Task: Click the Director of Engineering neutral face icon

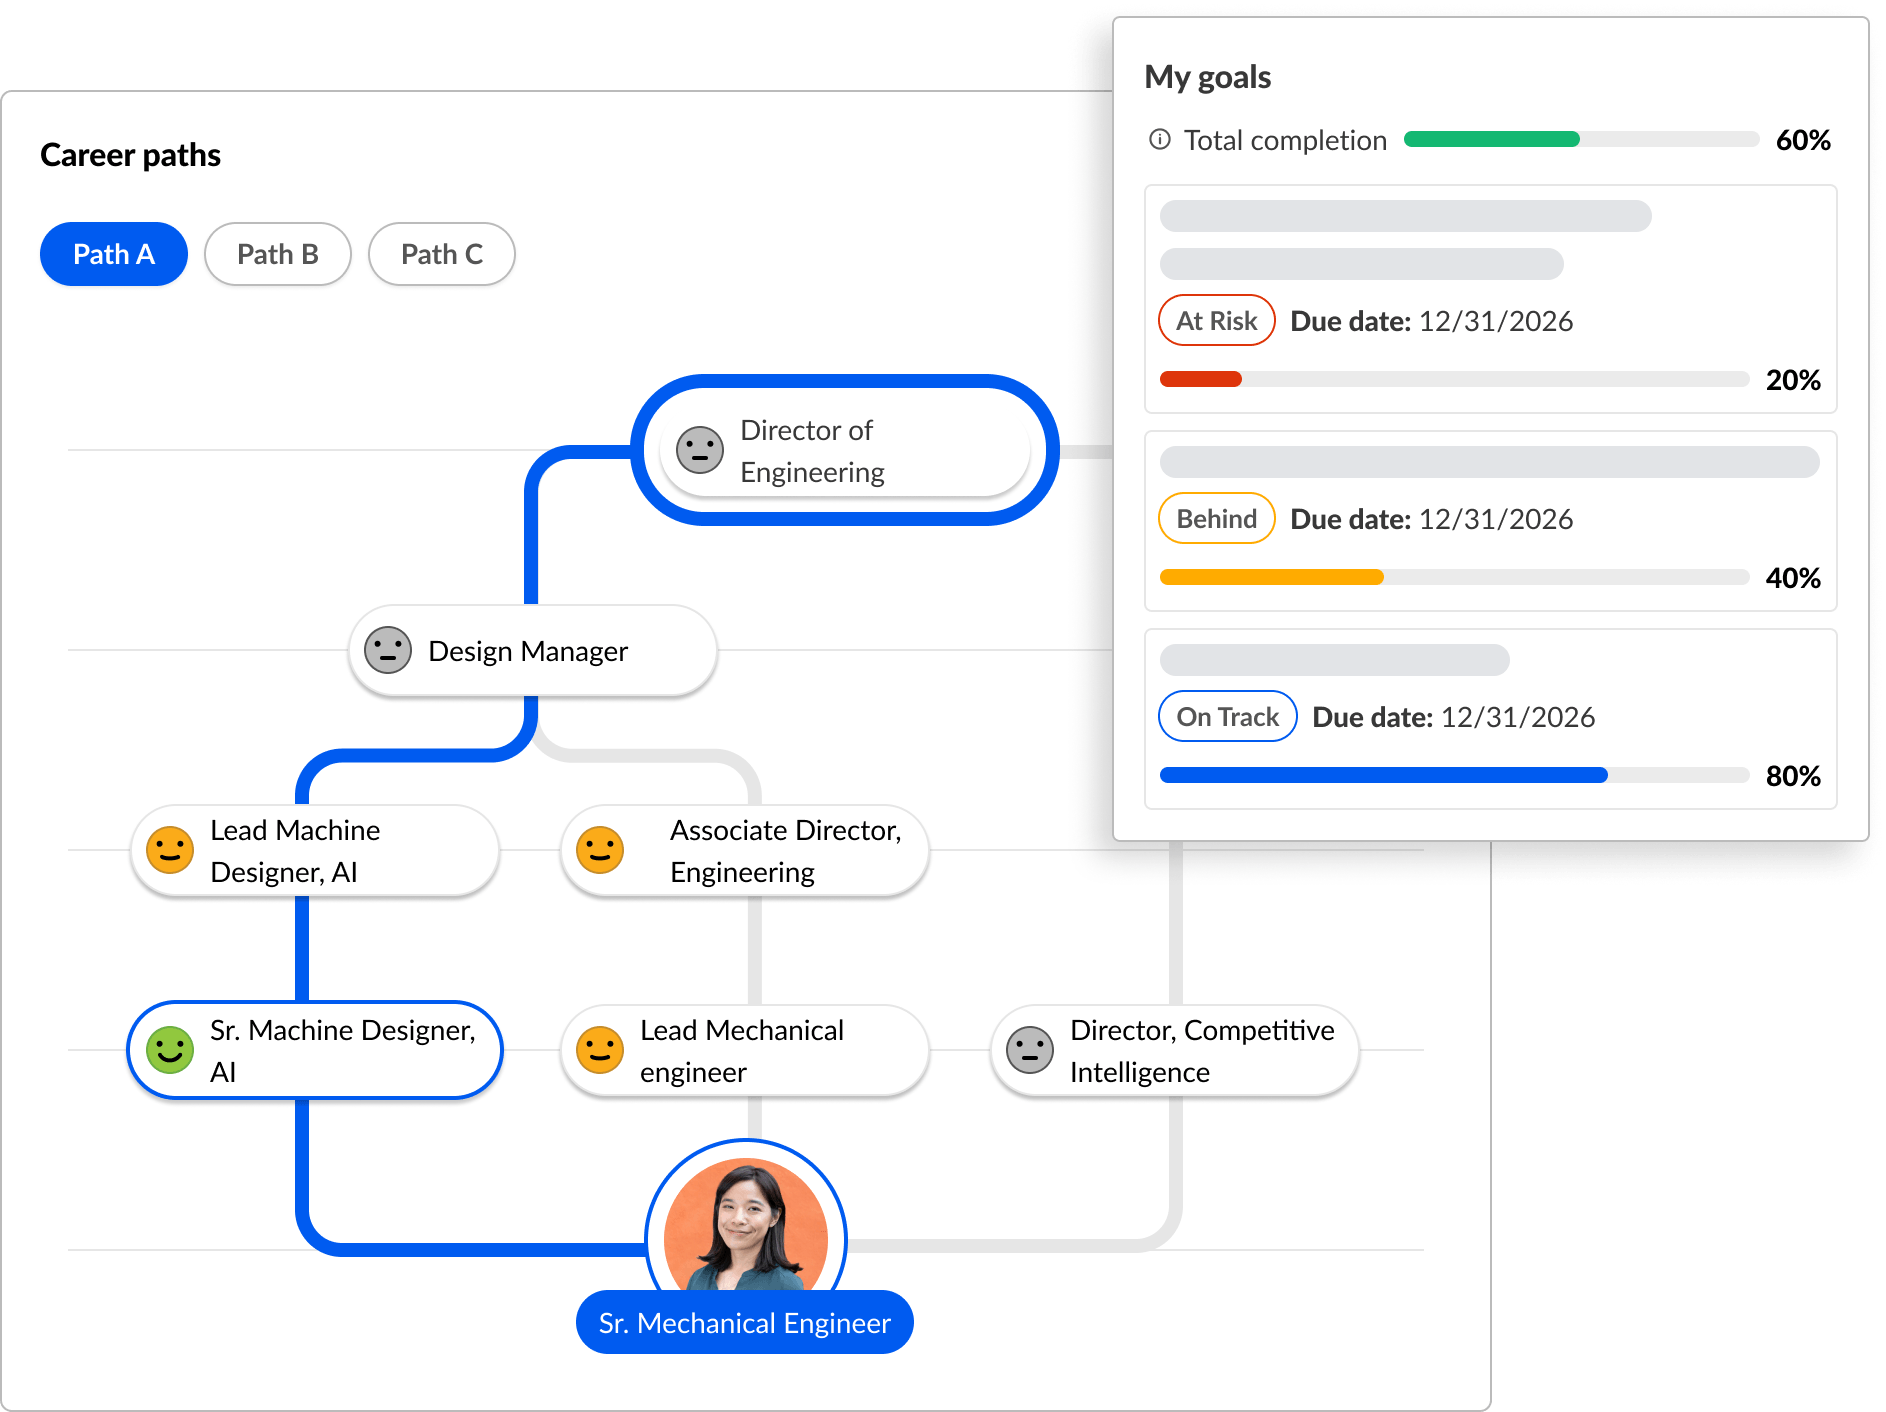Action: [700, 450]
